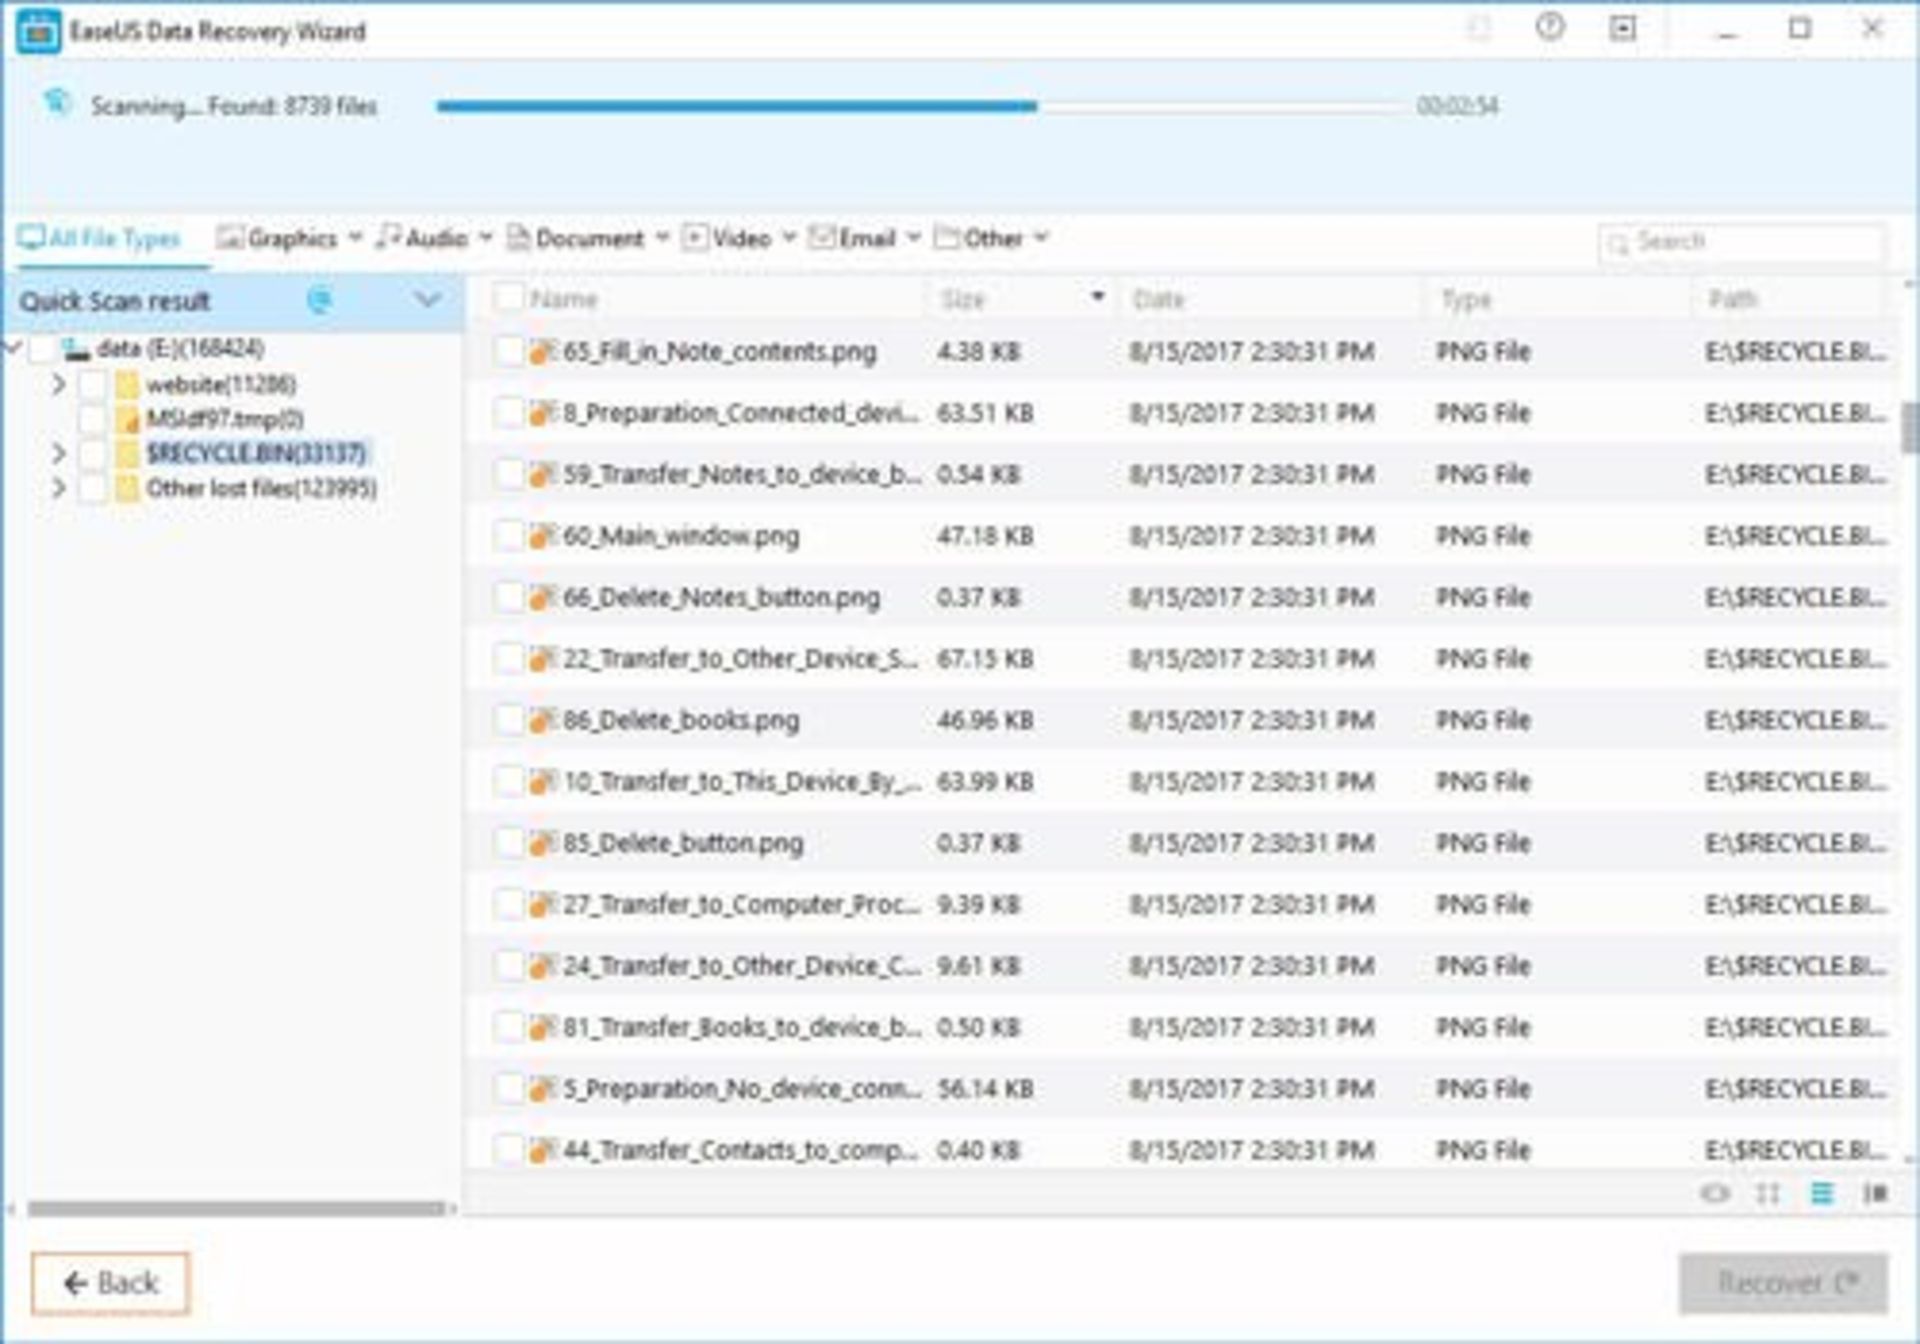Open the help question mark icon
This screenshot has height=1344, width=1920.
(1550, 27)
